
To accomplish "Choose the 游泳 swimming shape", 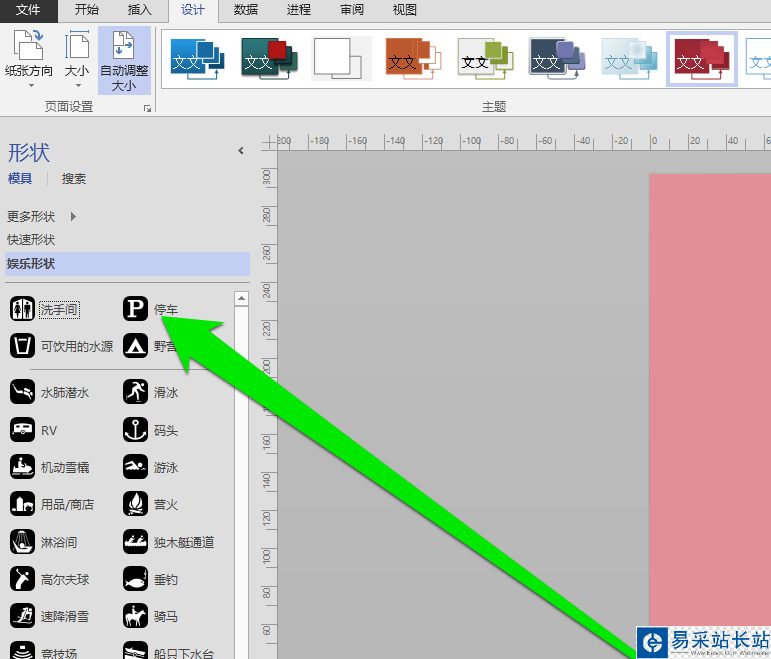I will (150, 467).
